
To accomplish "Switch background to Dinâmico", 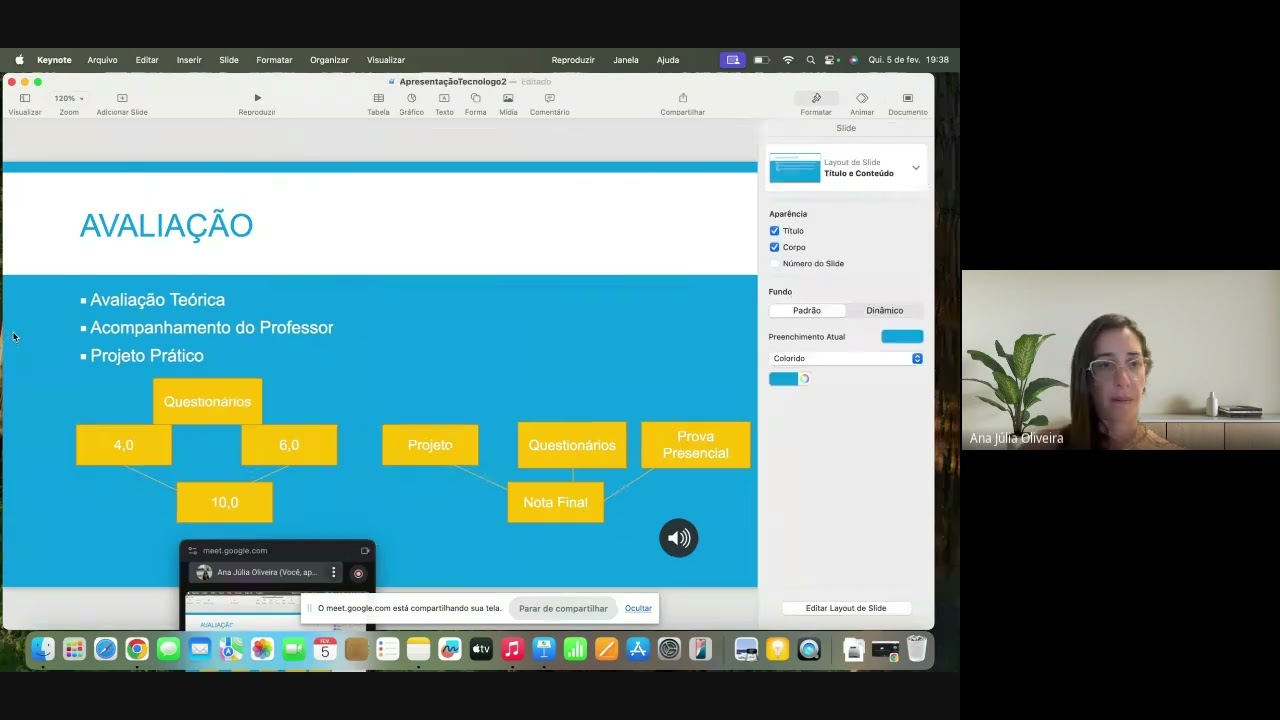I will point(884,310).
